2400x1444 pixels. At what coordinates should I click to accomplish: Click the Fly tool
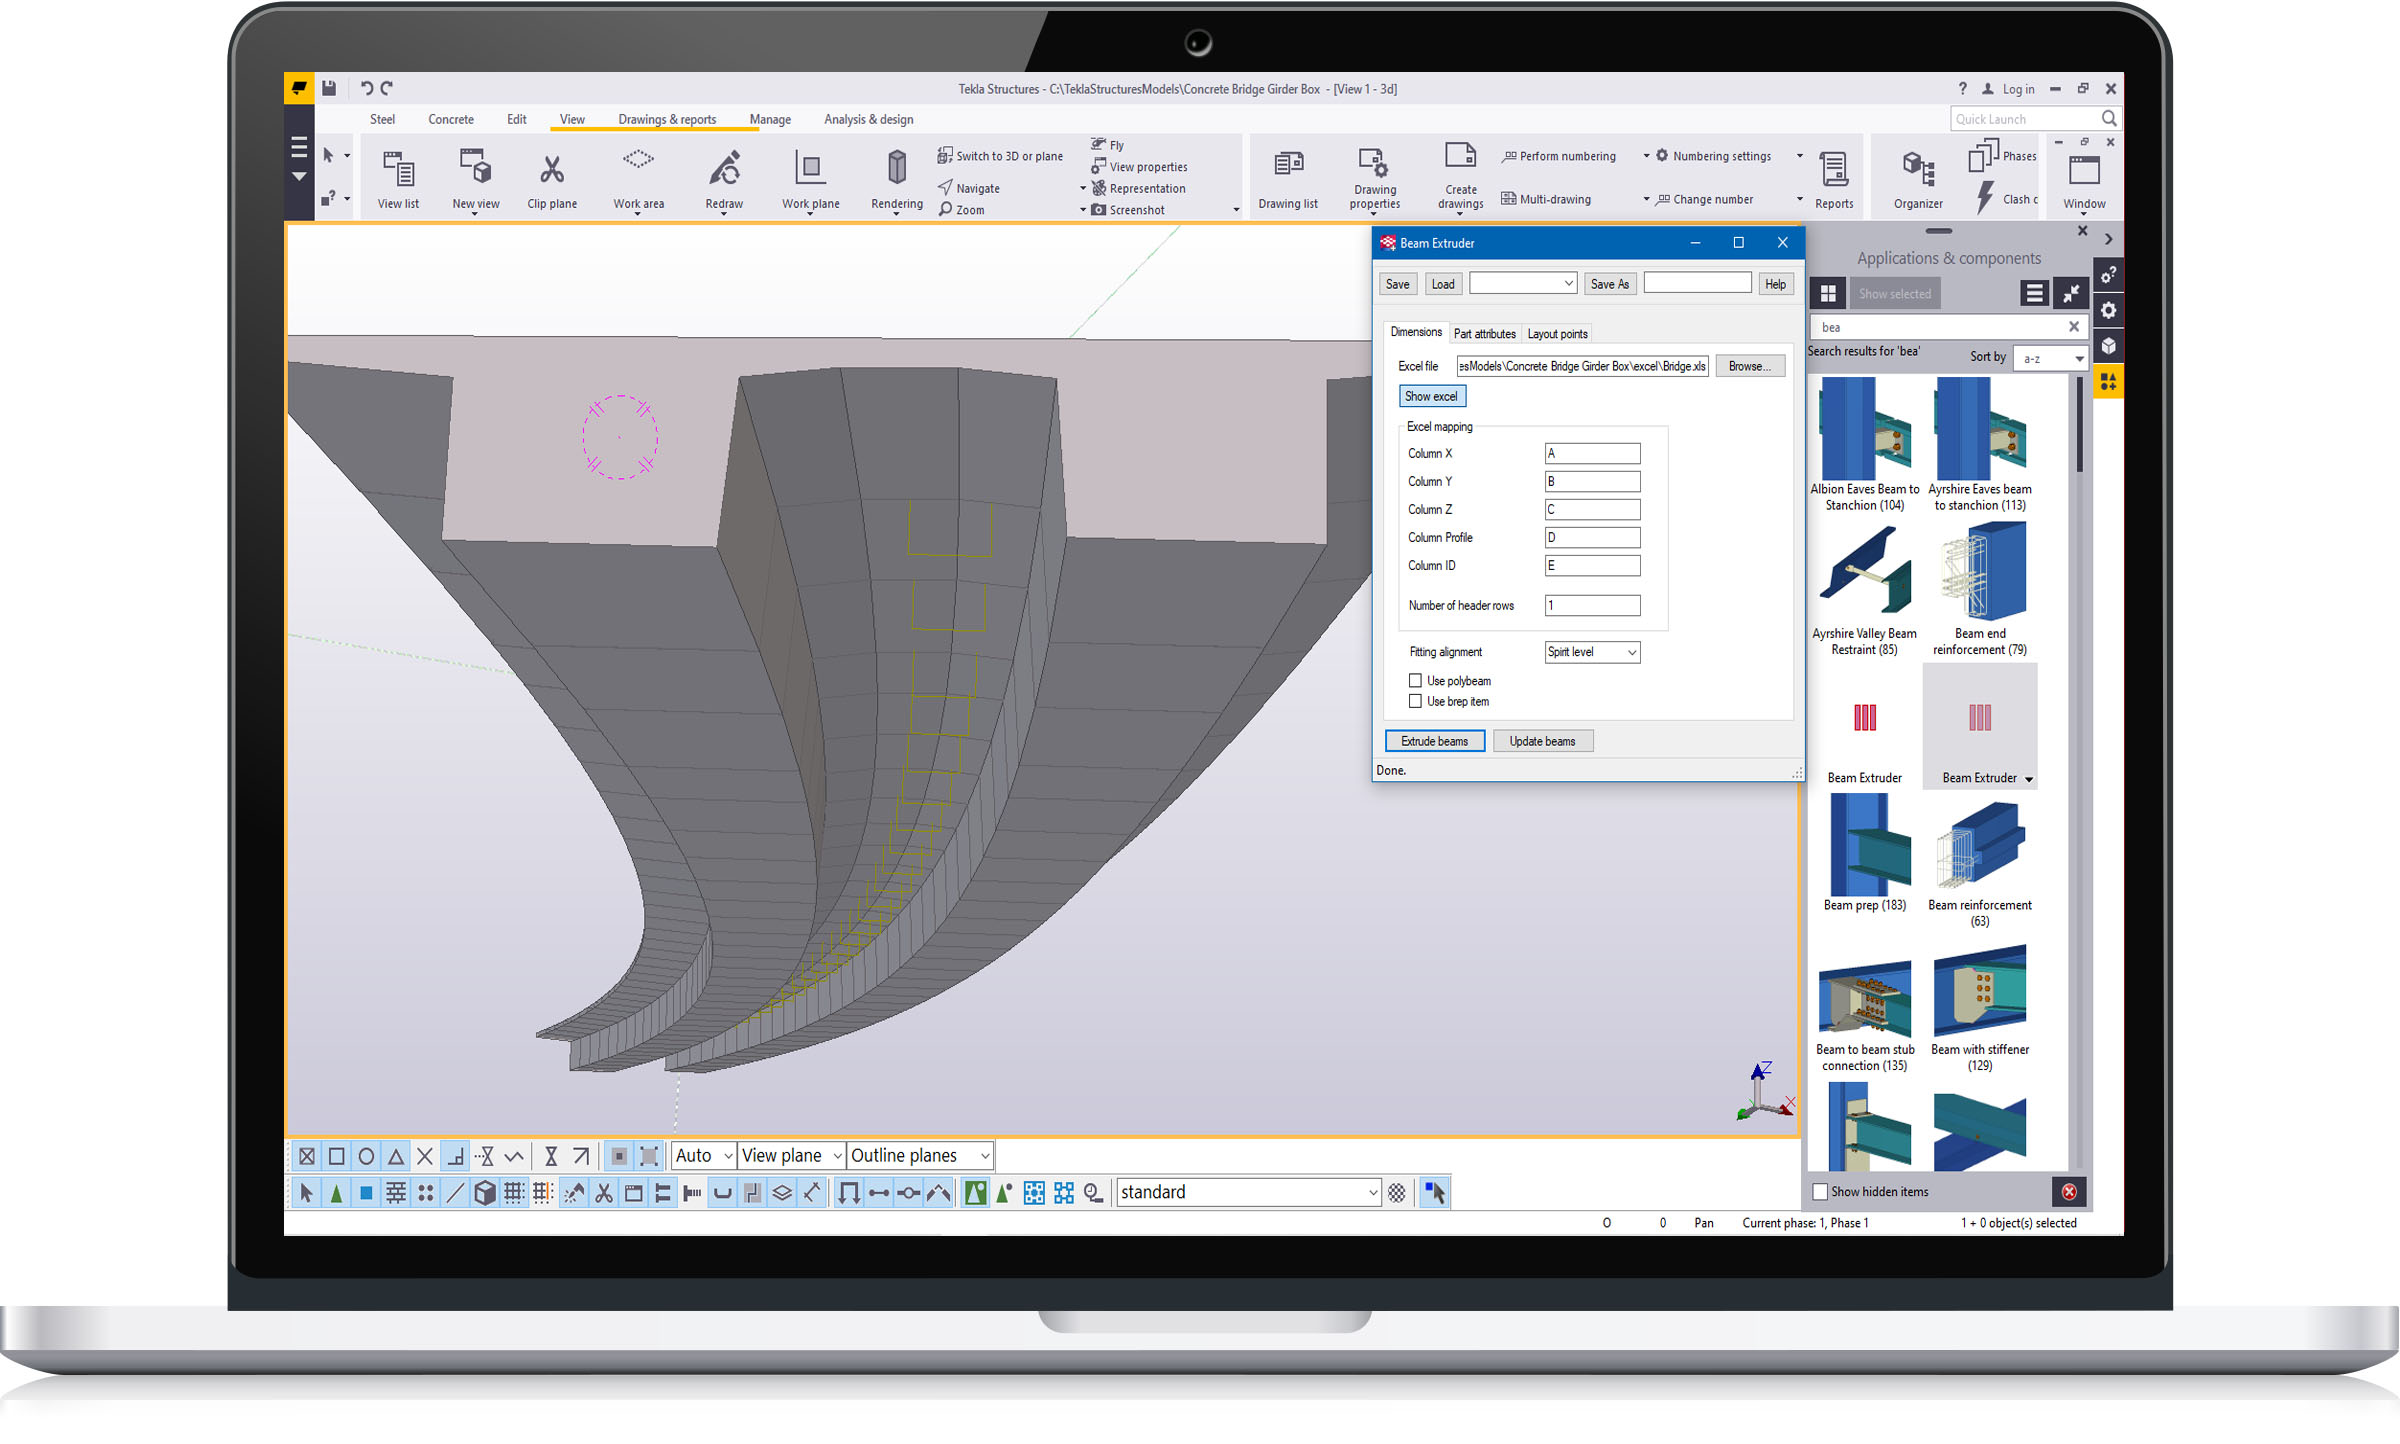pyautogui.click(x=1107, y=145)
